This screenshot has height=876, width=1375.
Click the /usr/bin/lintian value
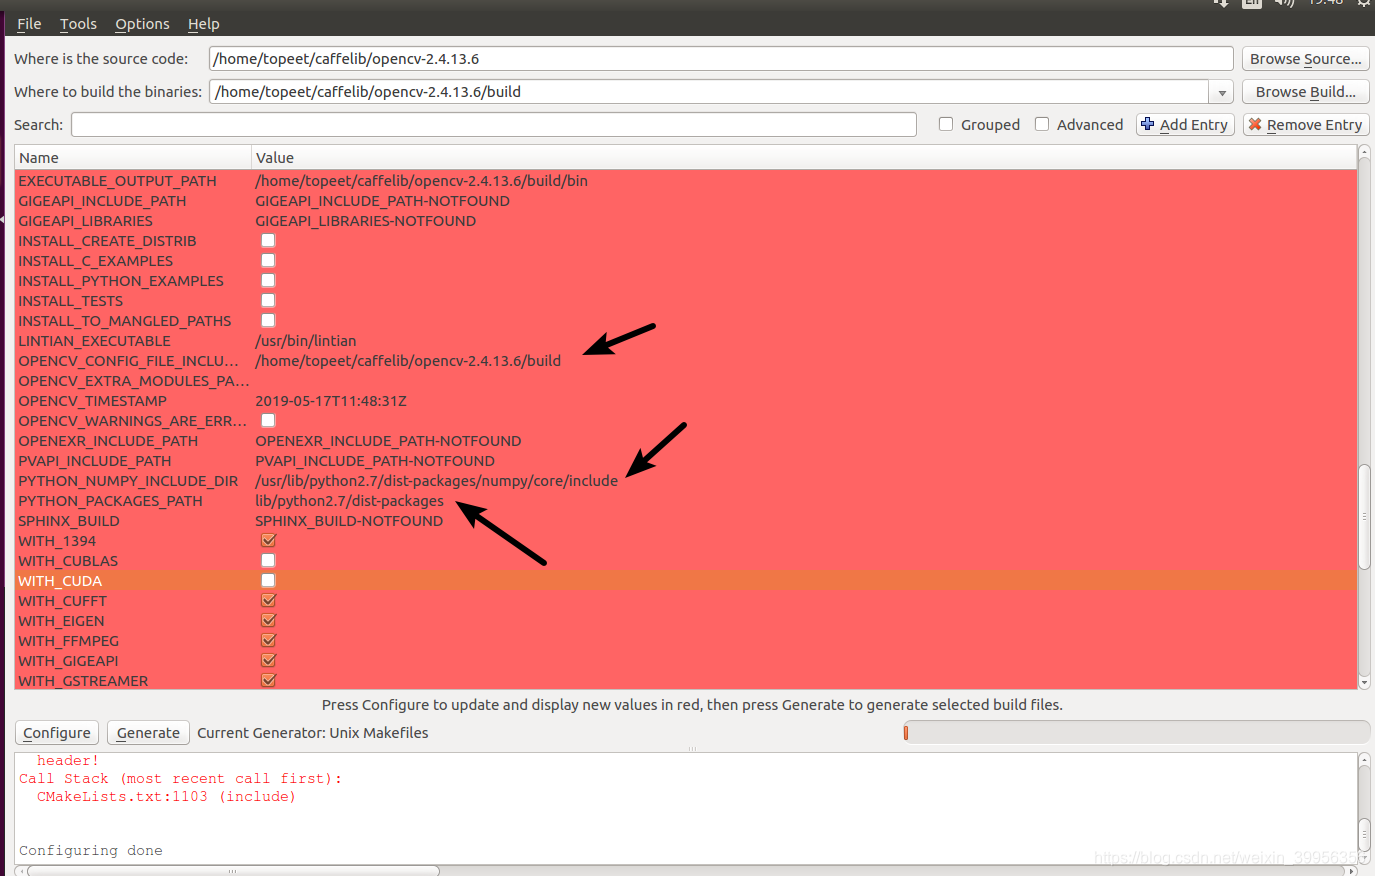pyautogui.click(x=306, y=341)
